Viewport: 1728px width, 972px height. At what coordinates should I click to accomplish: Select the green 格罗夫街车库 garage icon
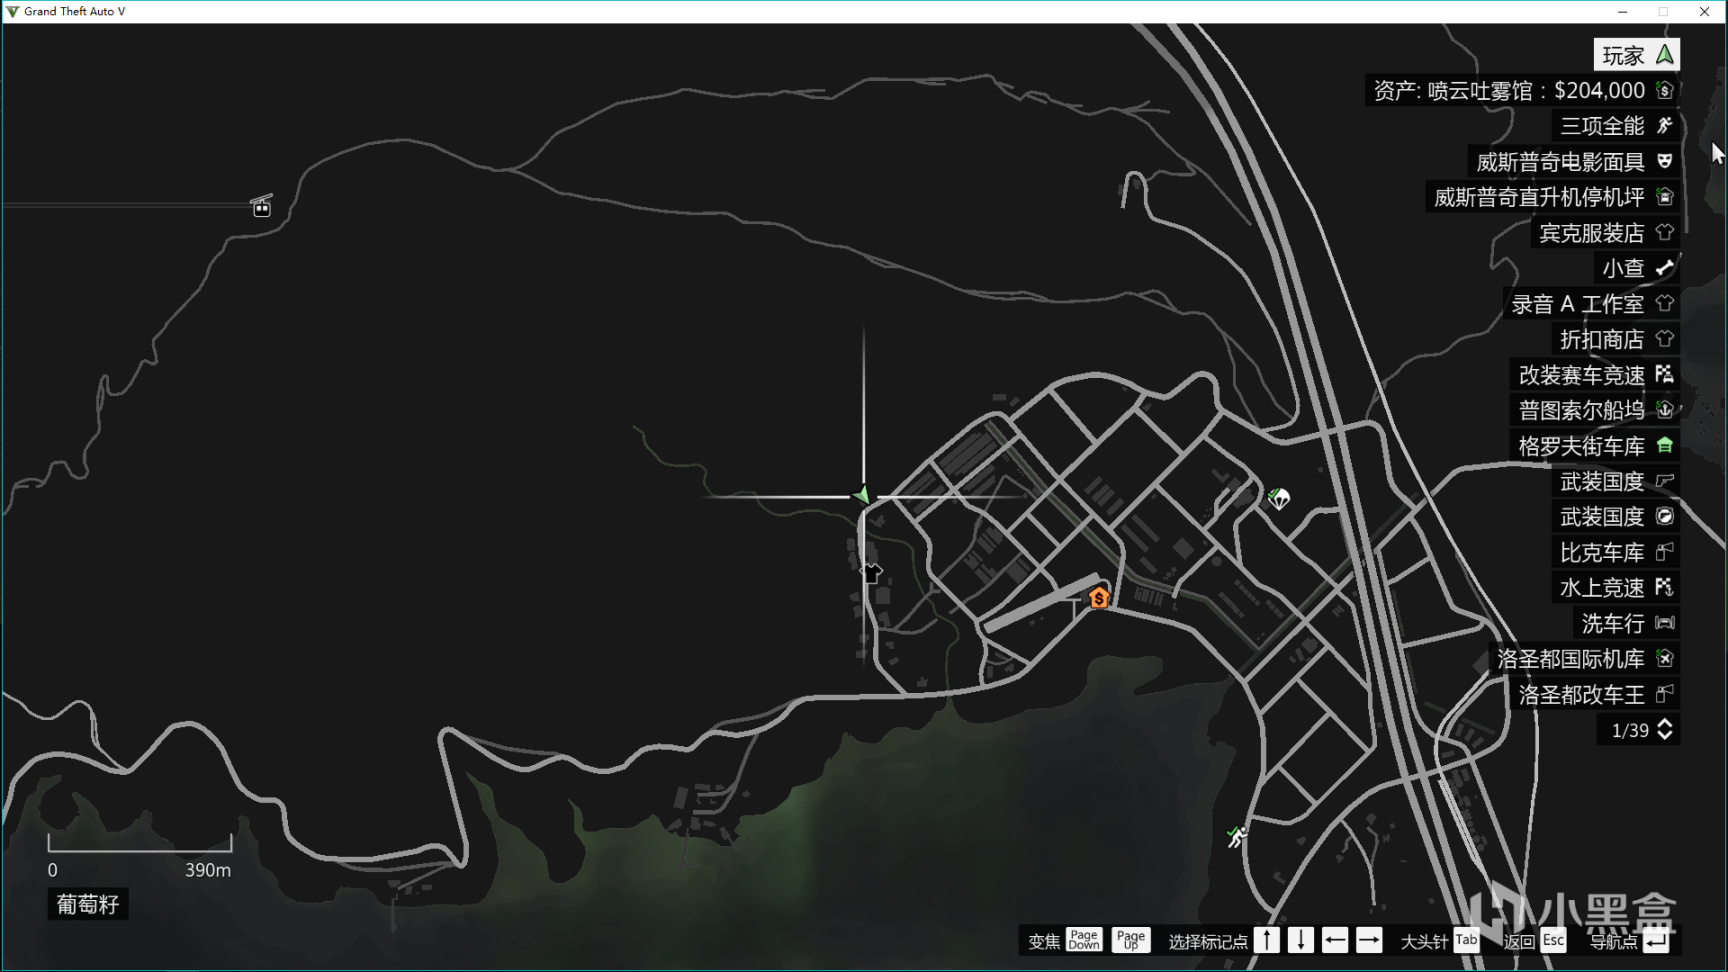(1665, 445)
